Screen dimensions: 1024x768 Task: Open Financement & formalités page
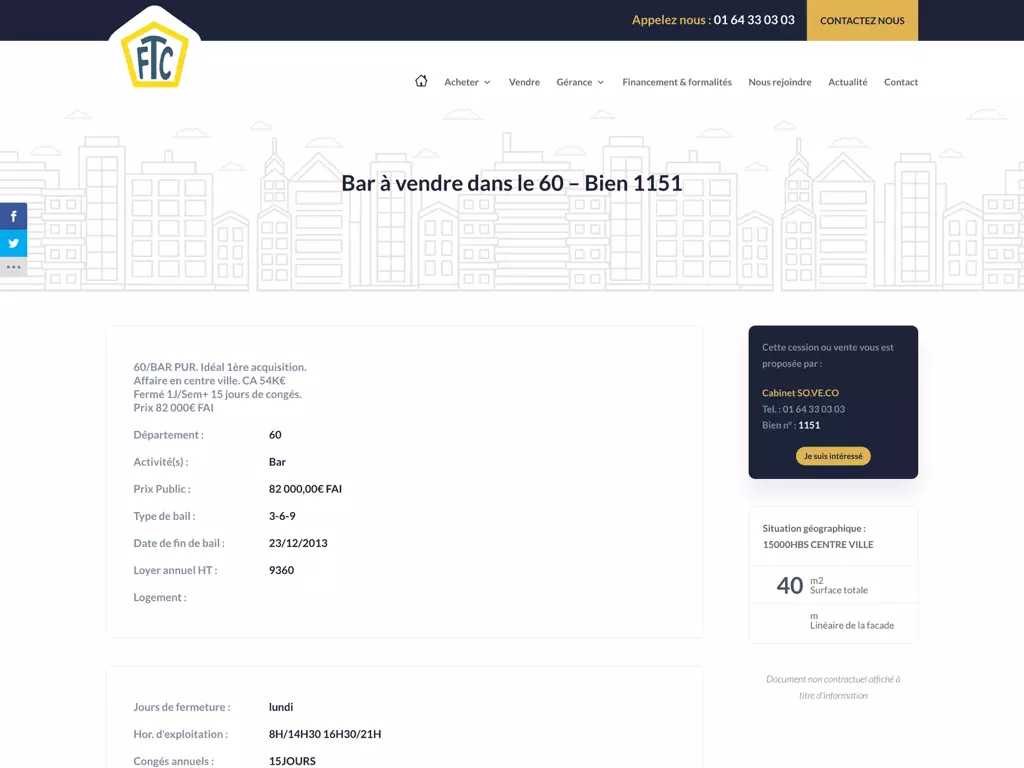coord(677,82)
